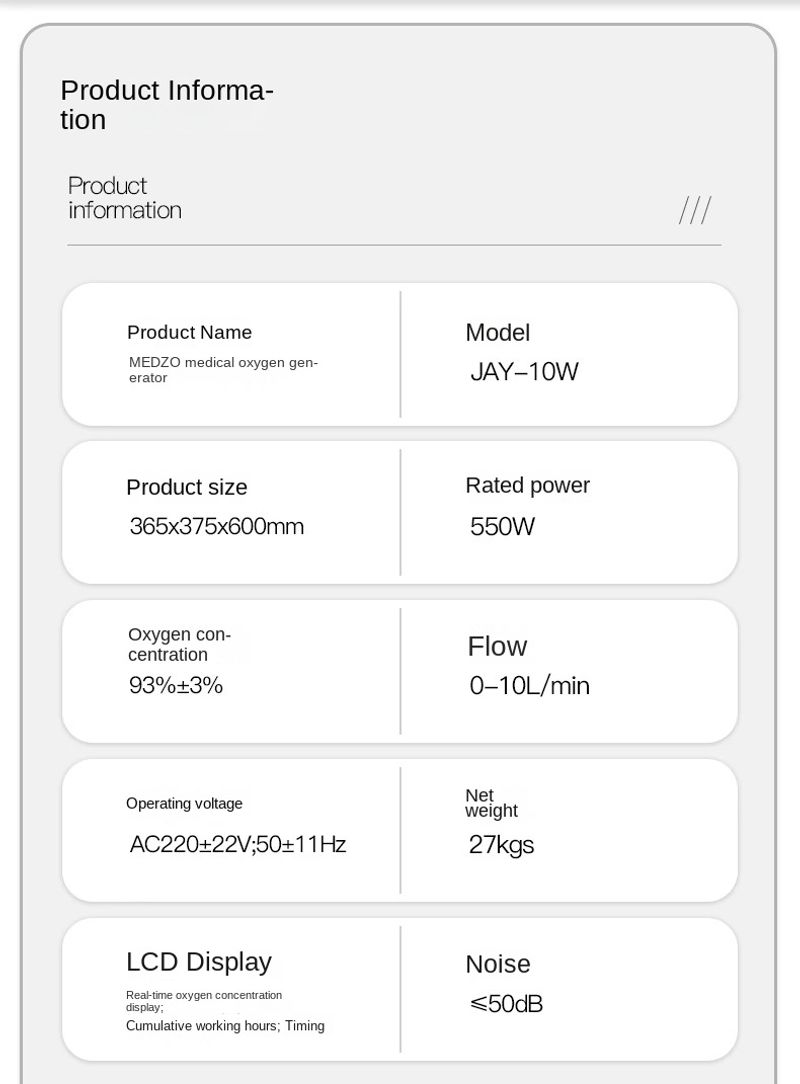
Task: Select the 550W power value
Action: click(502, 526)
